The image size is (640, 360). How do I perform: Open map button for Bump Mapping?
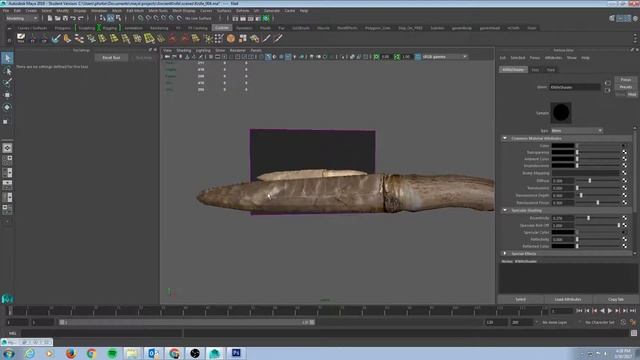(624, 173)
